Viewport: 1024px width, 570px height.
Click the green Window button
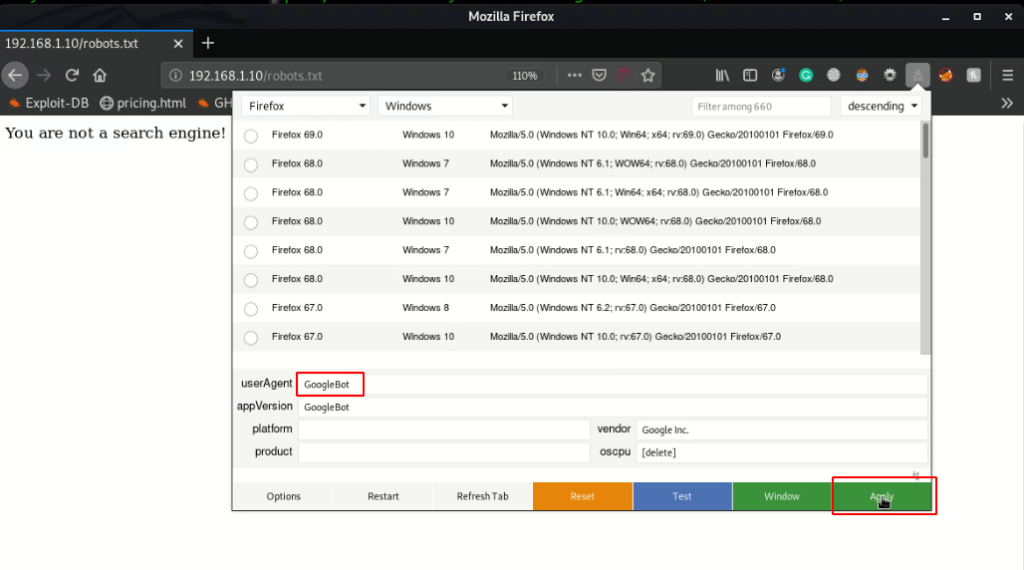(782, 496)
